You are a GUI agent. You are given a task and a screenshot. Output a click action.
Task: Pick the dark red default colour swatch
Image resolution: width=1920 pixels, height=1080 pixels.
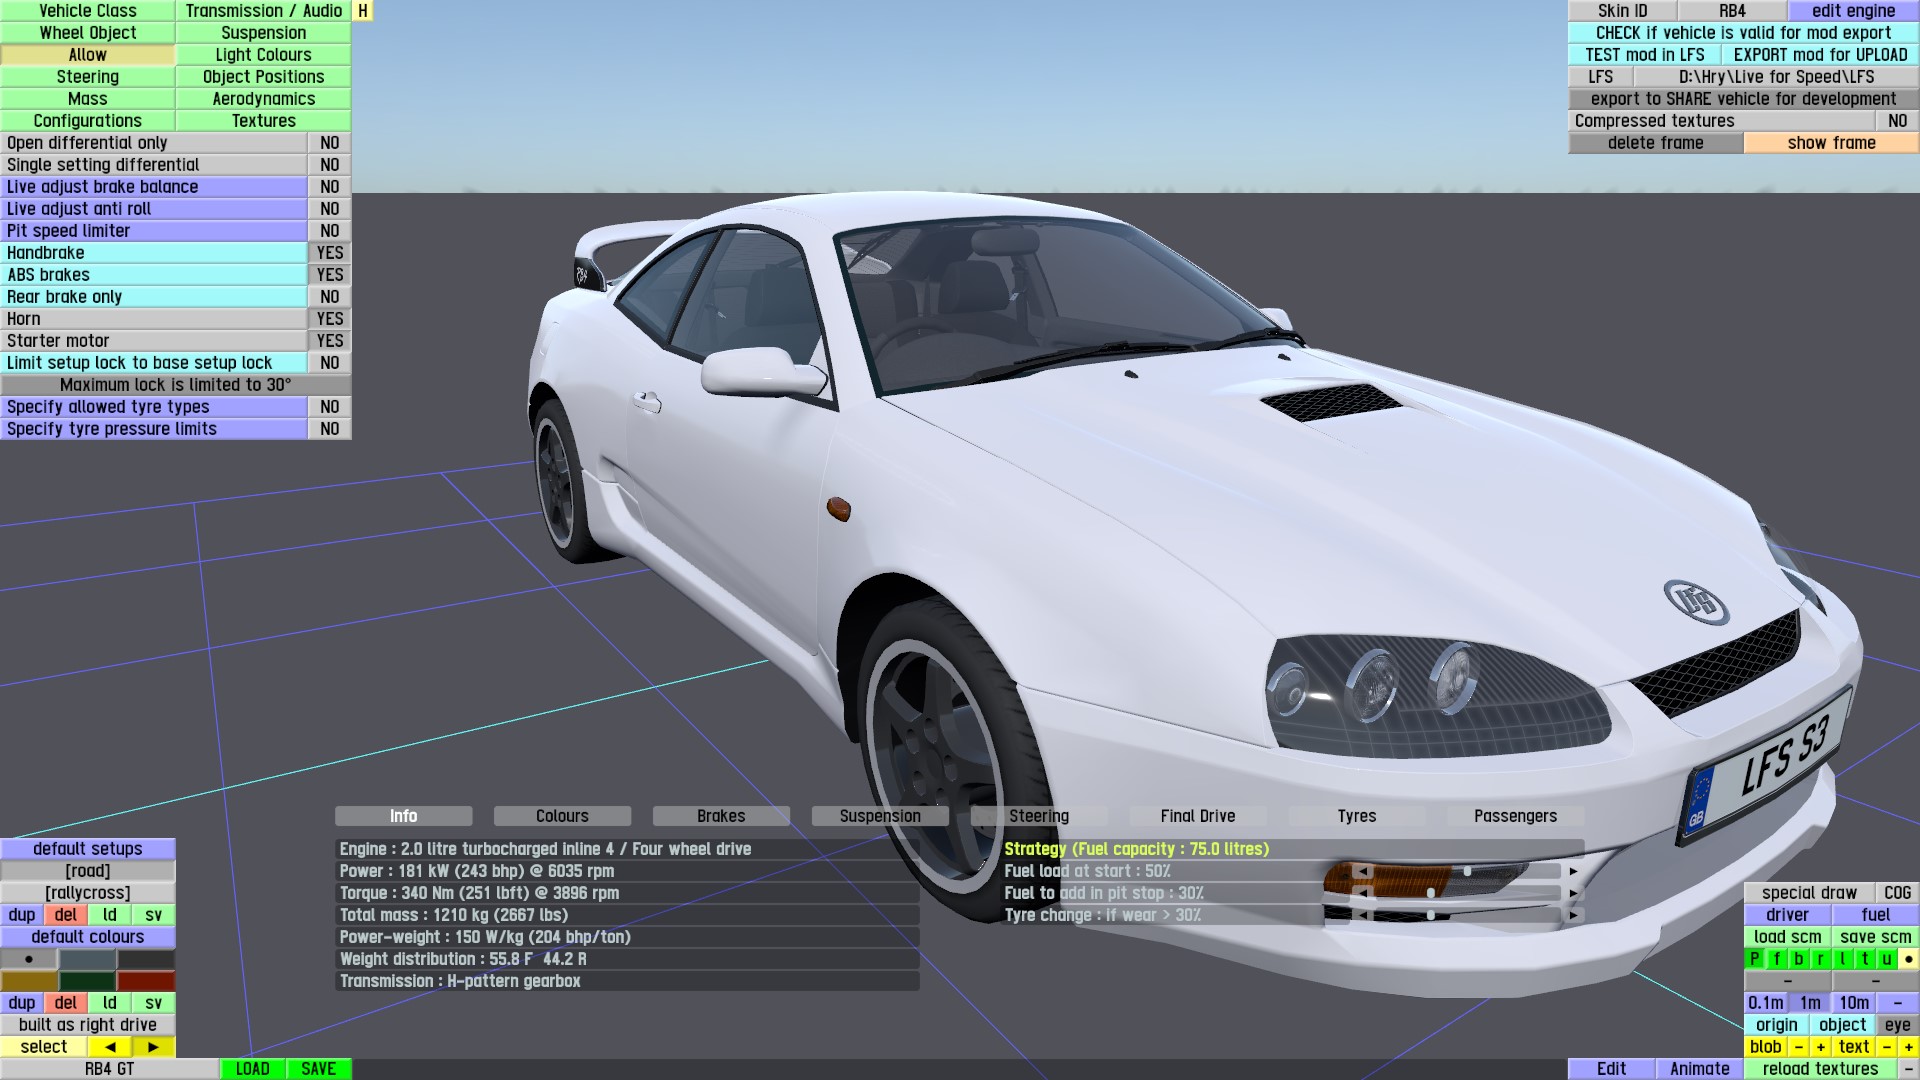pyautogui.click(x=146, y=981)
